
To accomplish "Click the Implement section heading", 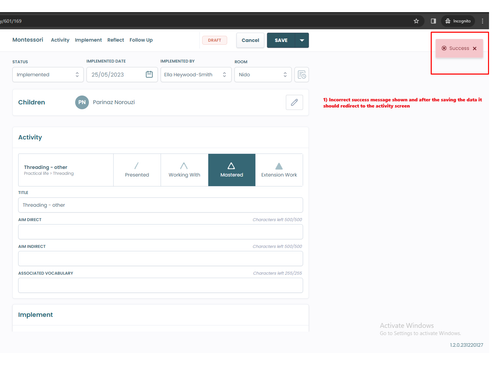I will coord(35,315).
